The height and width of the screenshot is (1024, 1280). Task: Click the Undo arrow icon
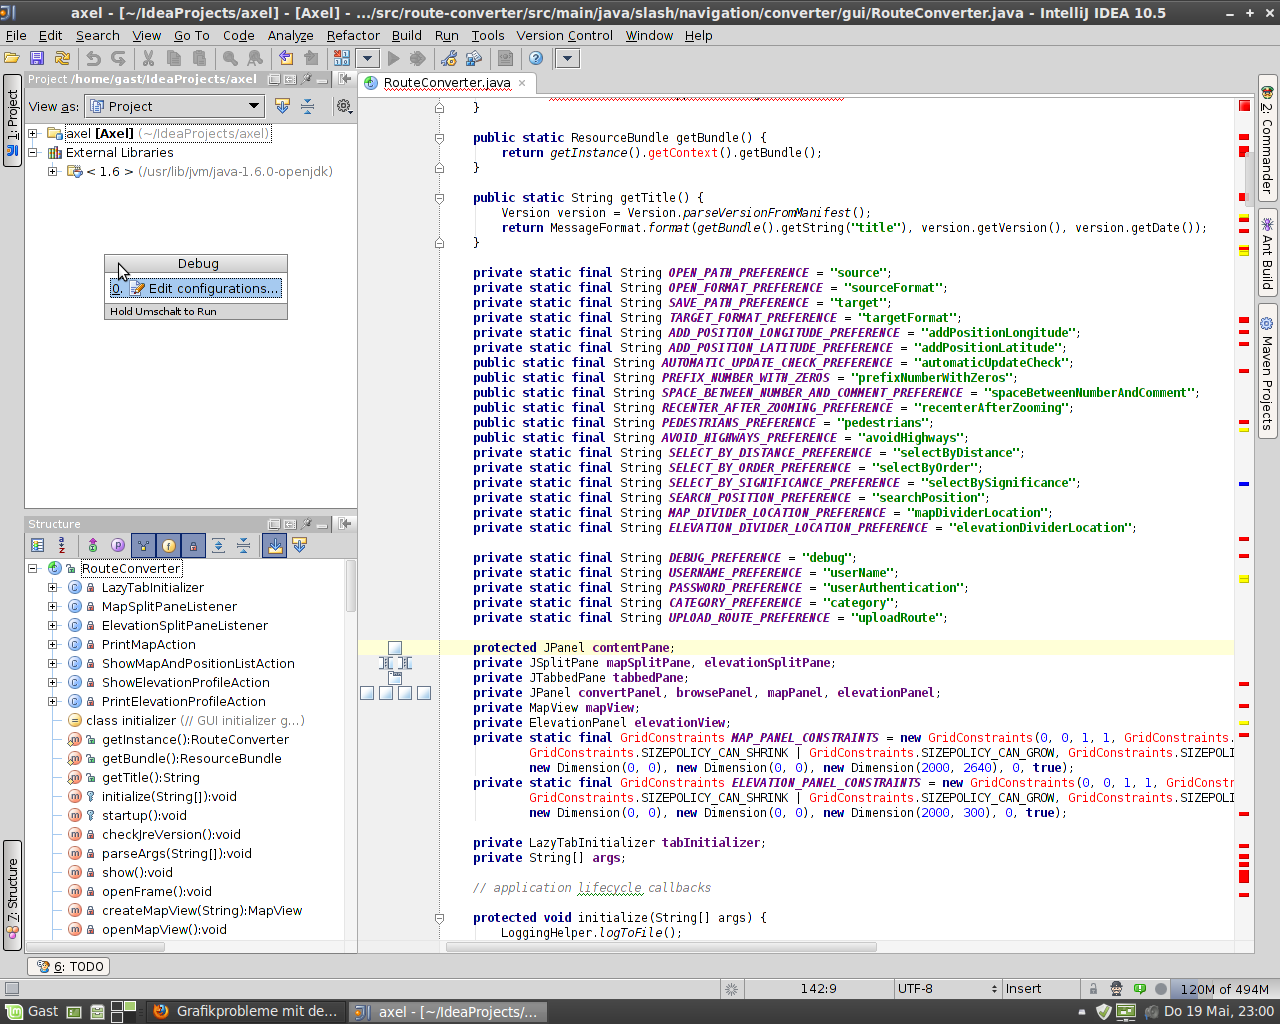point(93,58)
